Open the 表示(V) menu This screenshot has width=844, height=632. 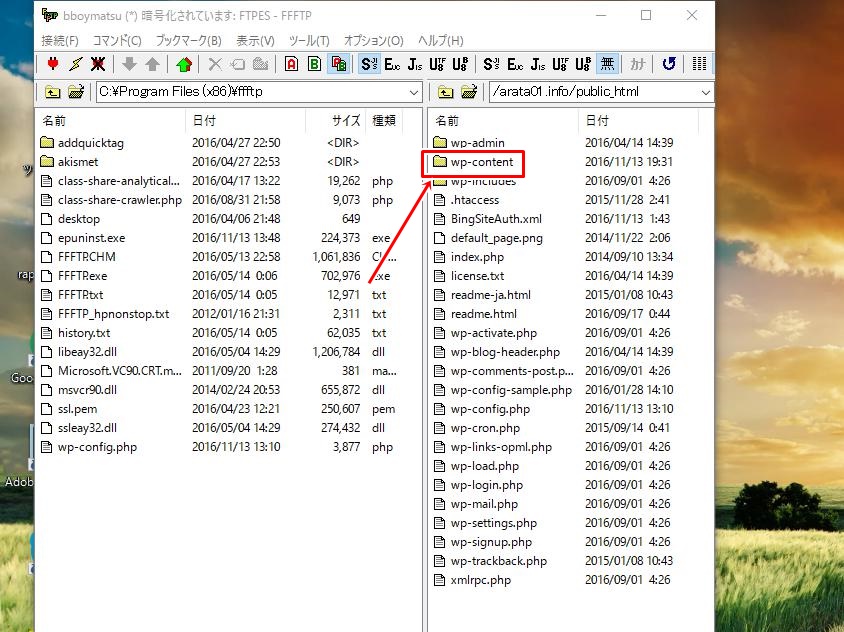pyautogui.click(x=255, y=40)
